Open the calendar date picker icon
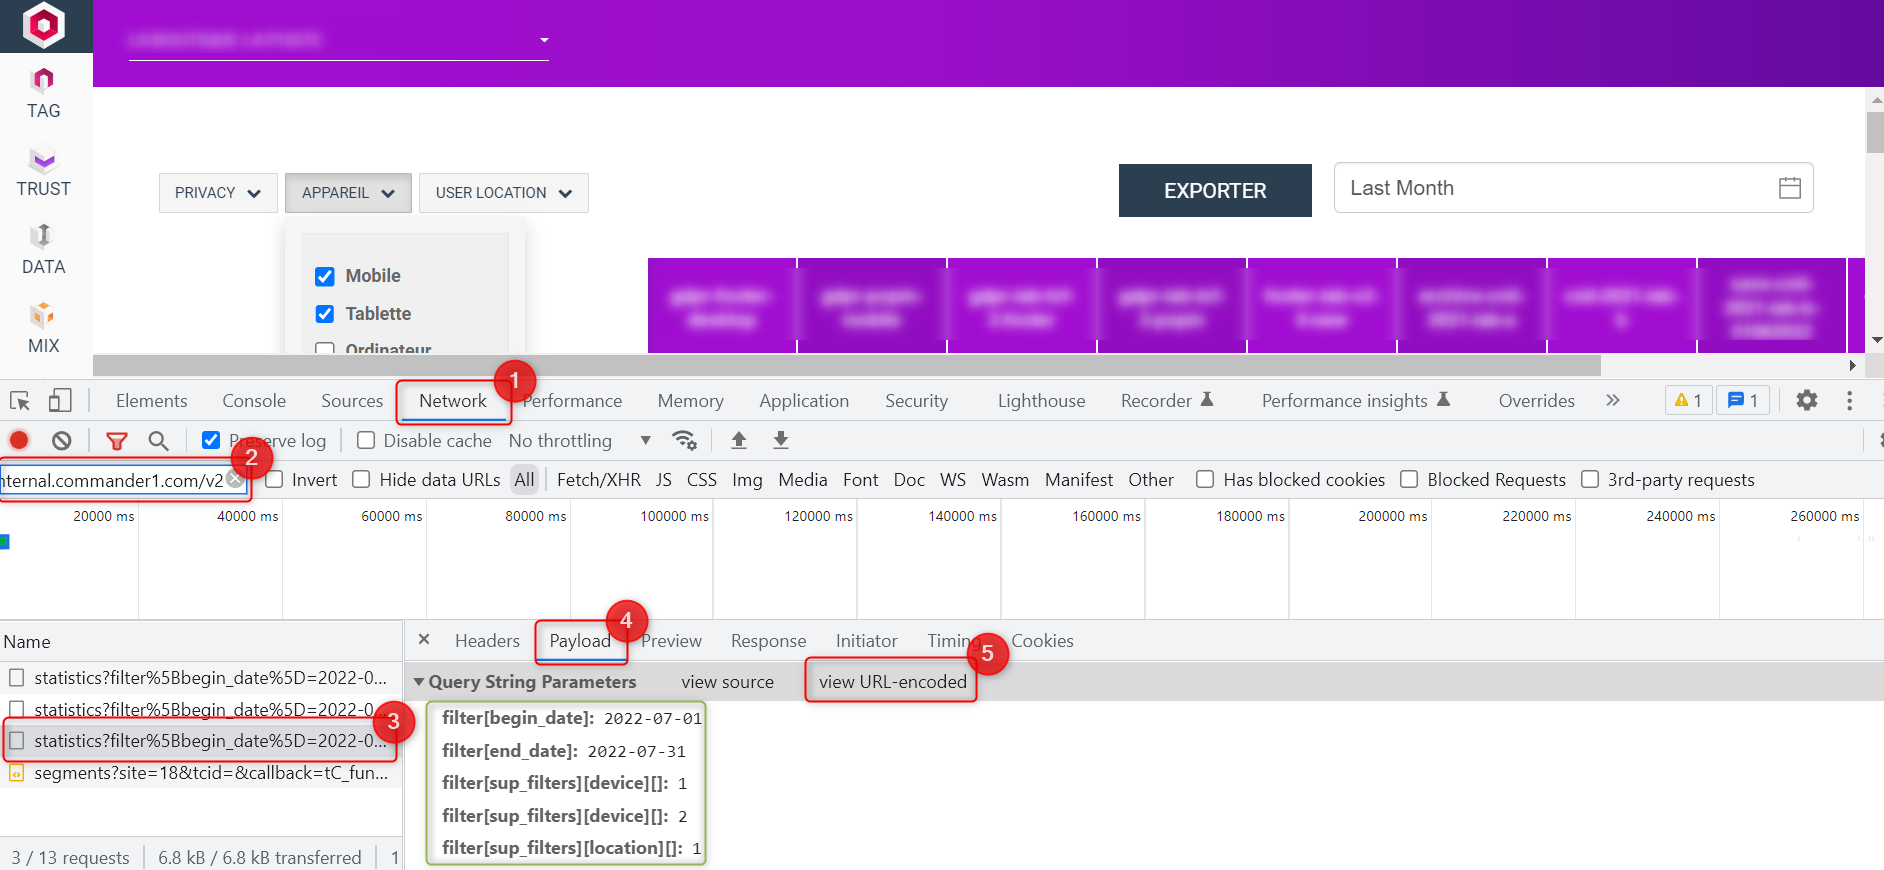The width and height of the screenshot is (1884, 870). pyautogui.click(x=1790, y=188)
